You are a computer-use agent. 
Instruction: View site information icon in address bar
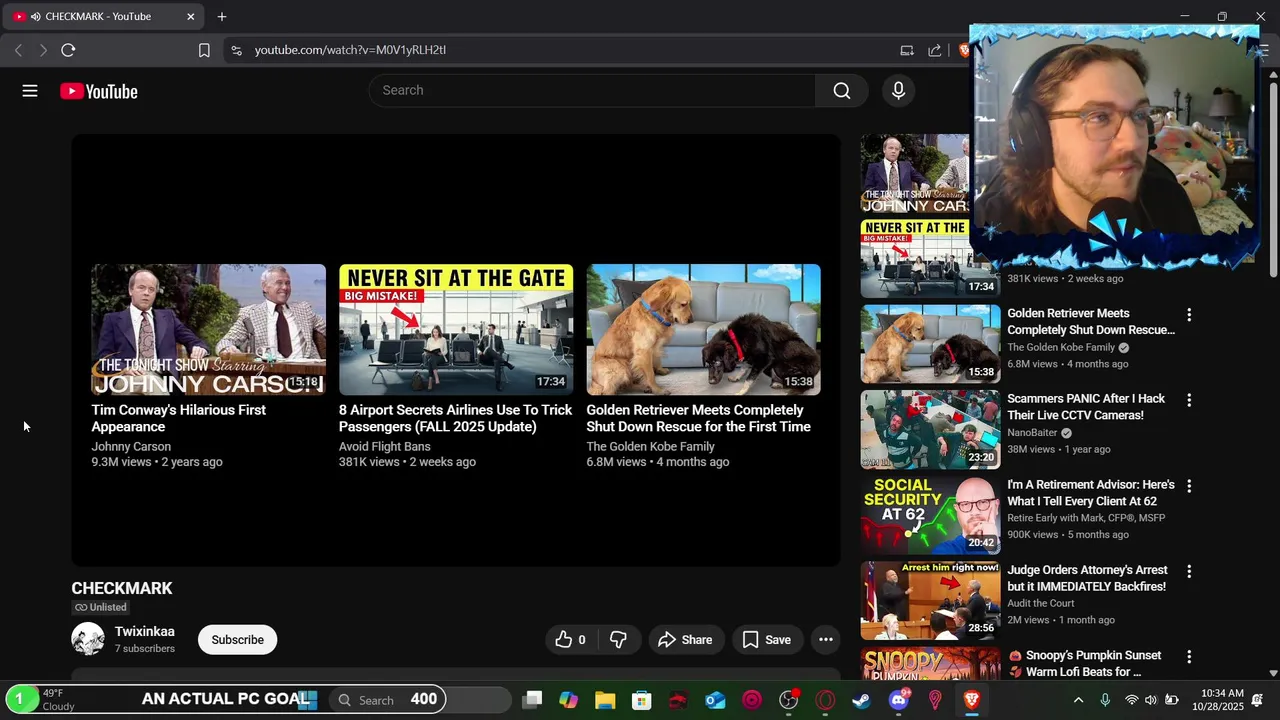(x=235, y=50)
